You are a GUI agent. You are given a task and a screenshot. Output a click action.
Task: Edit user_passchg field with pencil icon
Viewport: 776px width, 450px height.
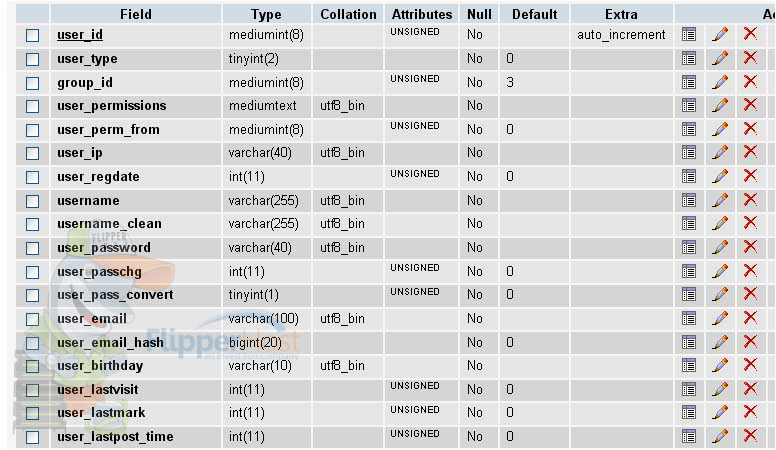[x=720, y=271]
